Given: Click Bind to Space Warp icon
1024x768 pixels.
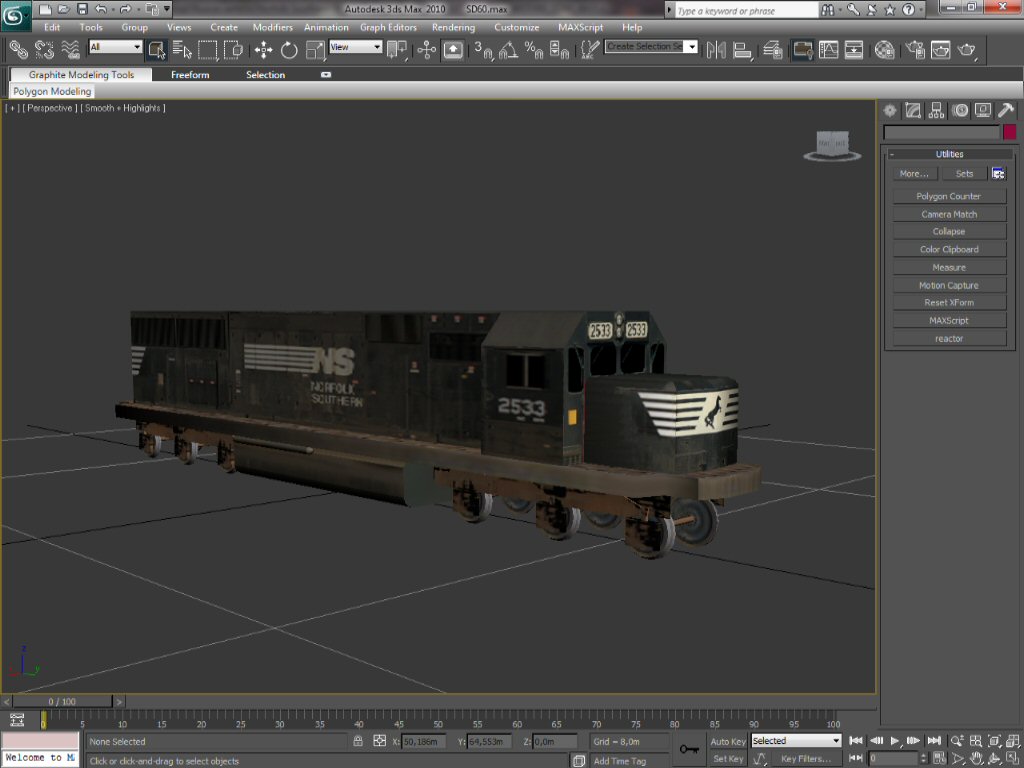Looking at the screenshot, I should (x=70, y=50).
